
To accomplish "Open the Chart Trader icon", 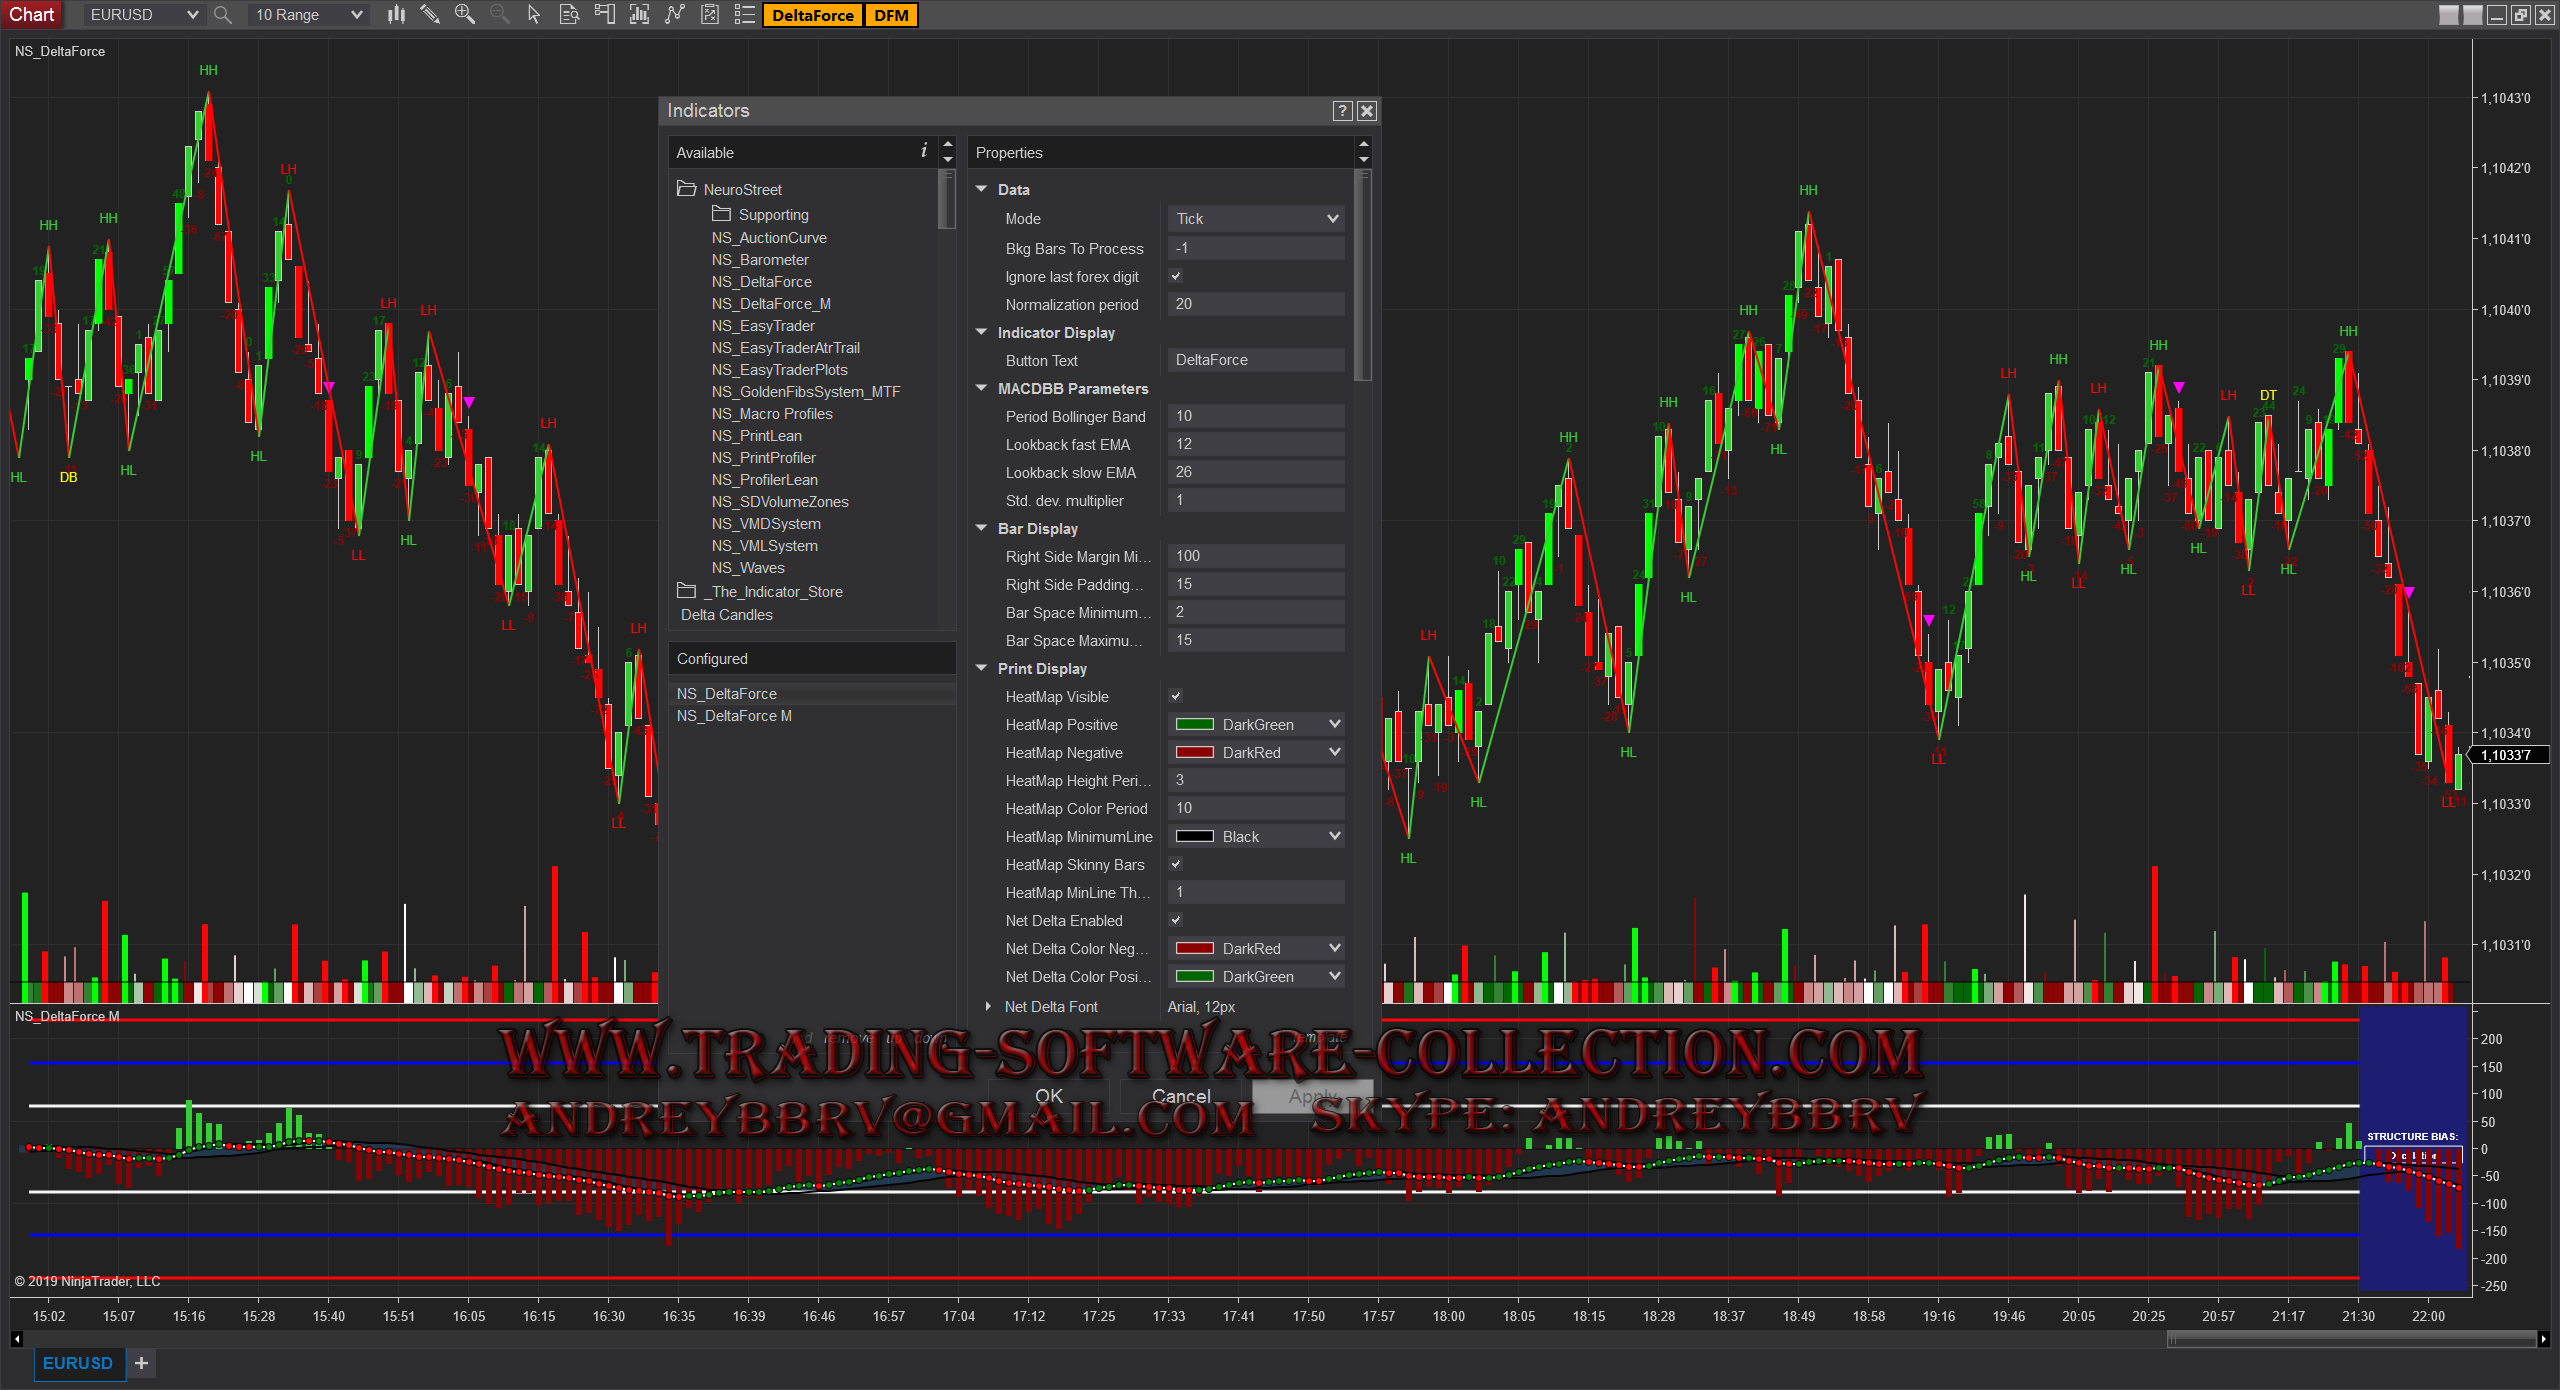I will coord(604,15).
